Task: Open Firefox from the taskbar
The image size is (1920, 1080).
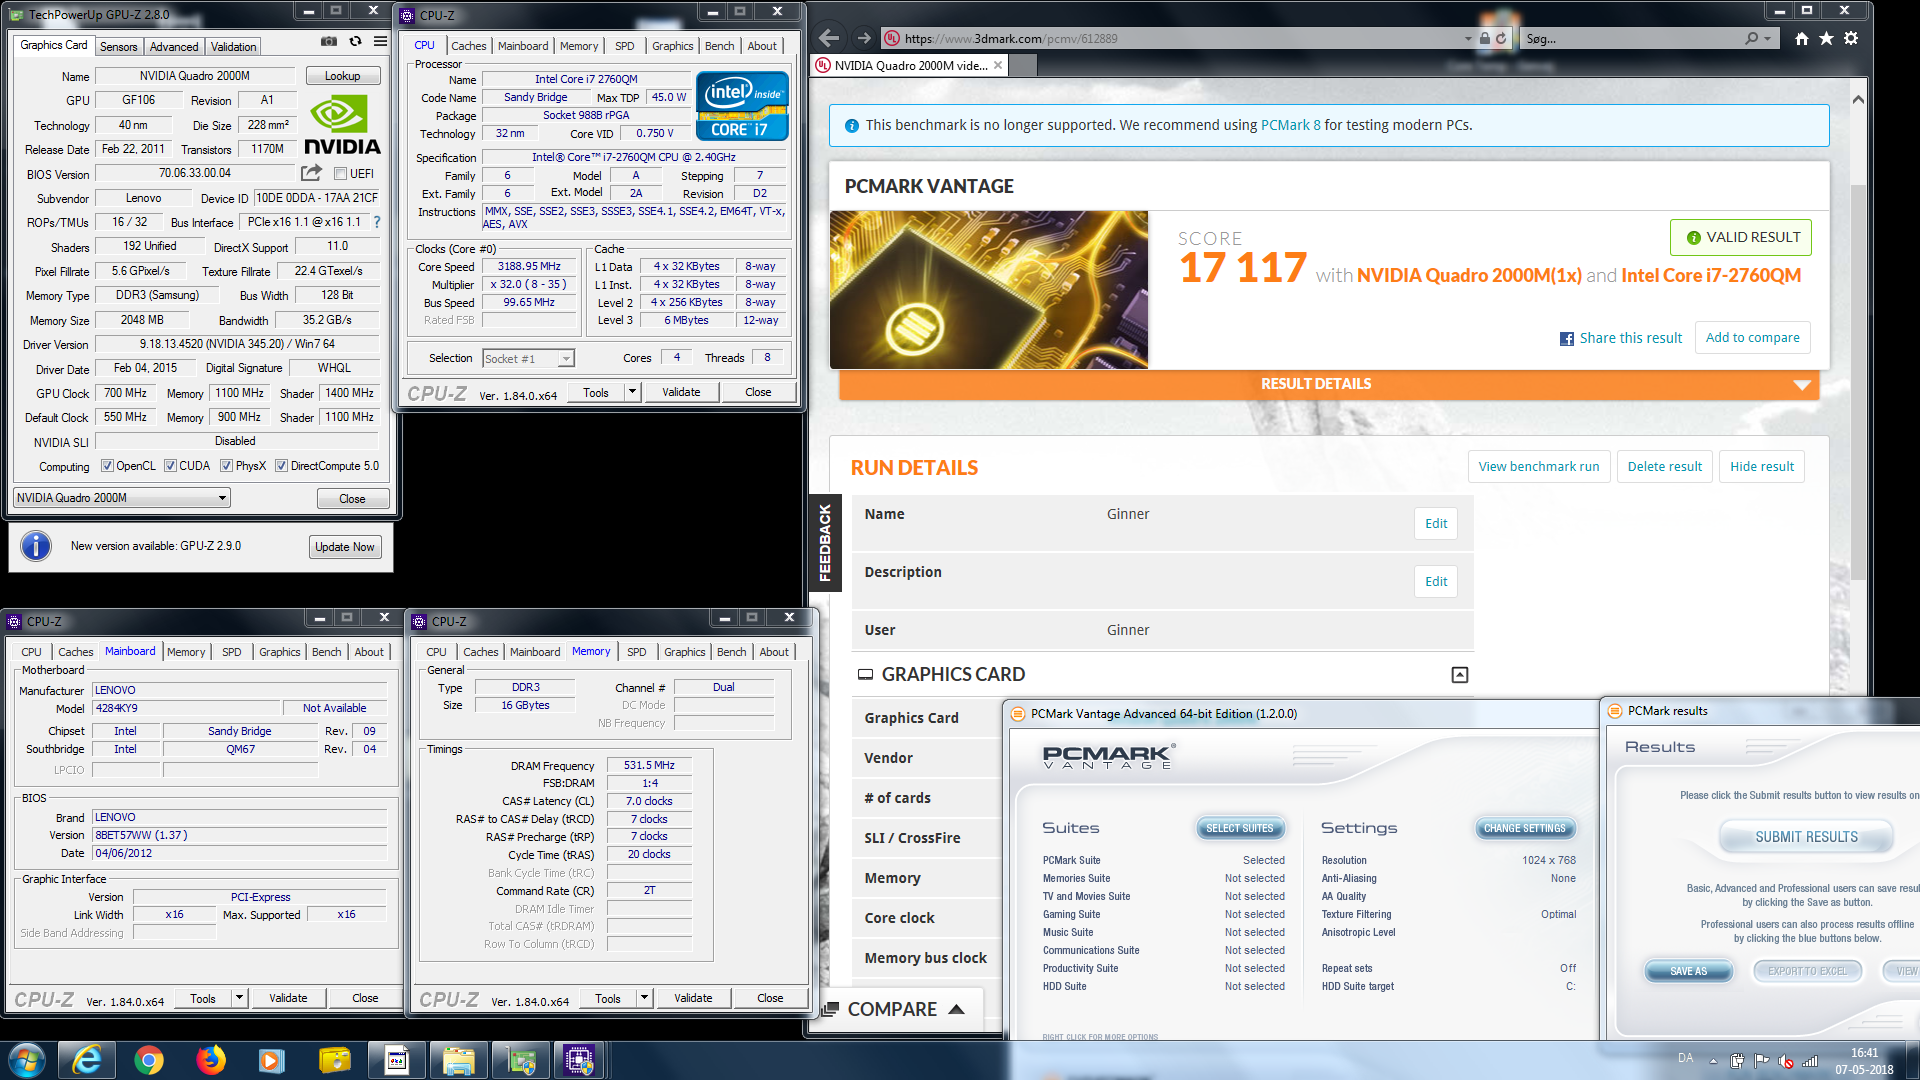Action: (x=211, y=1060)
